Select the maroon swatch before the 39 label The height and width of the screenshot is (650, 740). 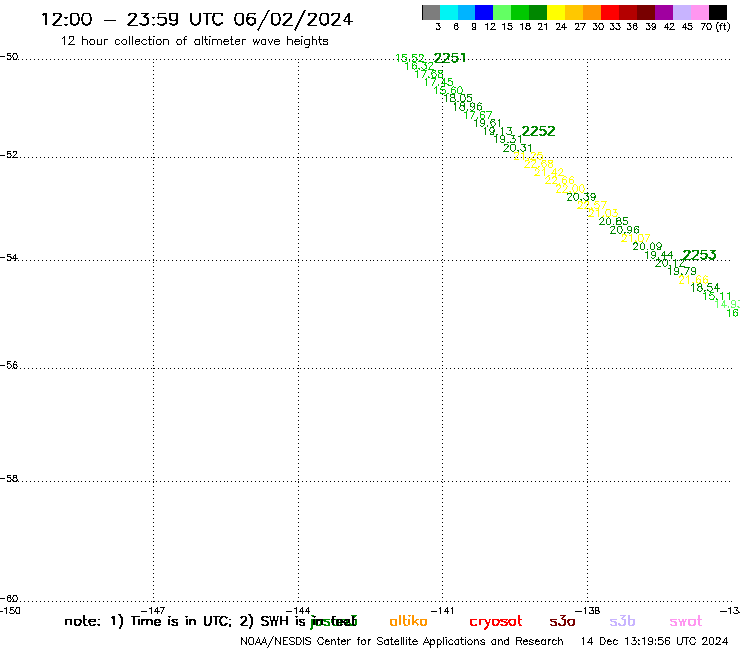point(646,13)
